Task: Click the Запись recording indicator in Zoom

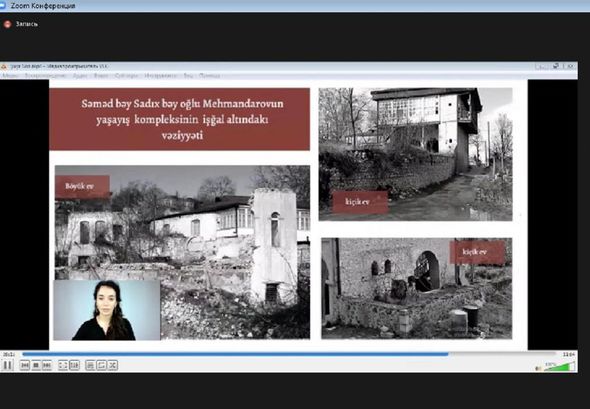Action: click(x=21, y=24)
